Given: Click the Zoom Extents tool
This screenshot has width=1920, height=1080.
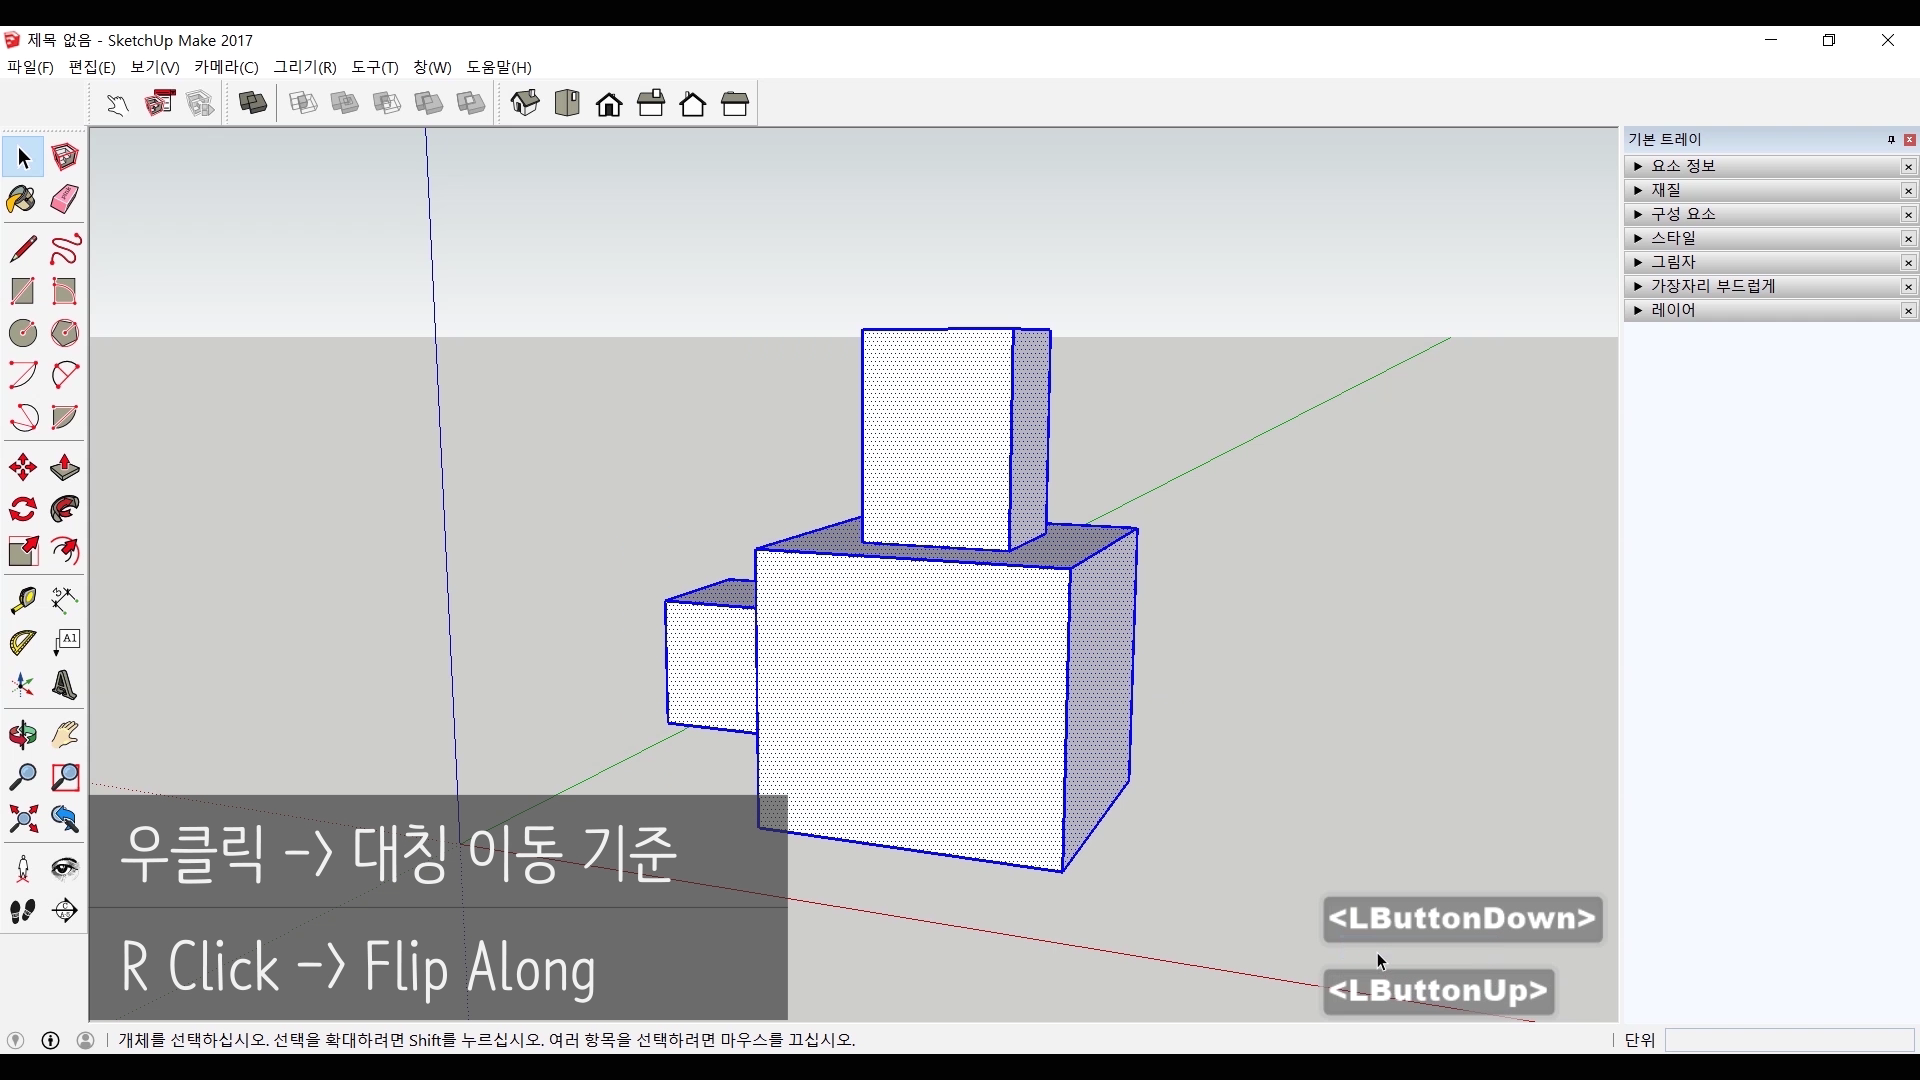Looking at the screenshot, I should pyautogui.click(x=22, y=820).
